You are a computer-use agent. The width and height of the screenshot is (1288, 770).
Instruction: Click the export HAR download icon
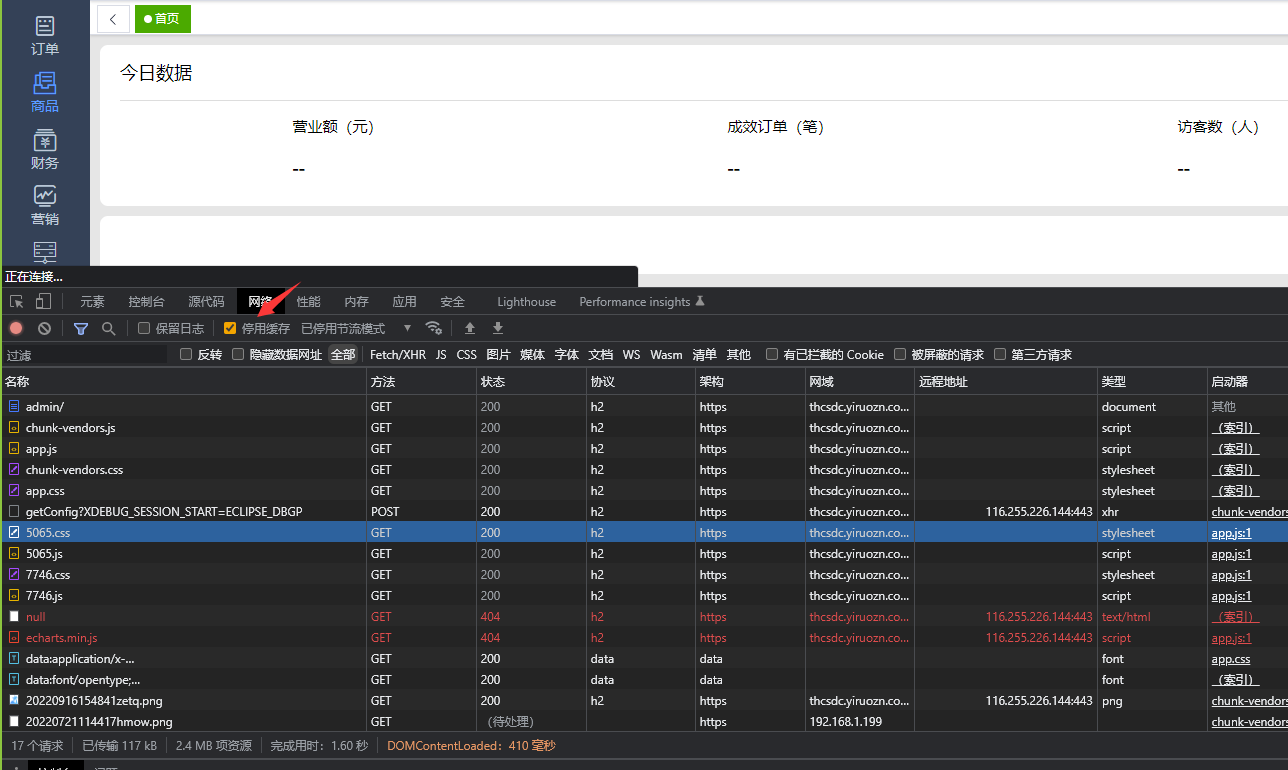[x=498, y=328]
